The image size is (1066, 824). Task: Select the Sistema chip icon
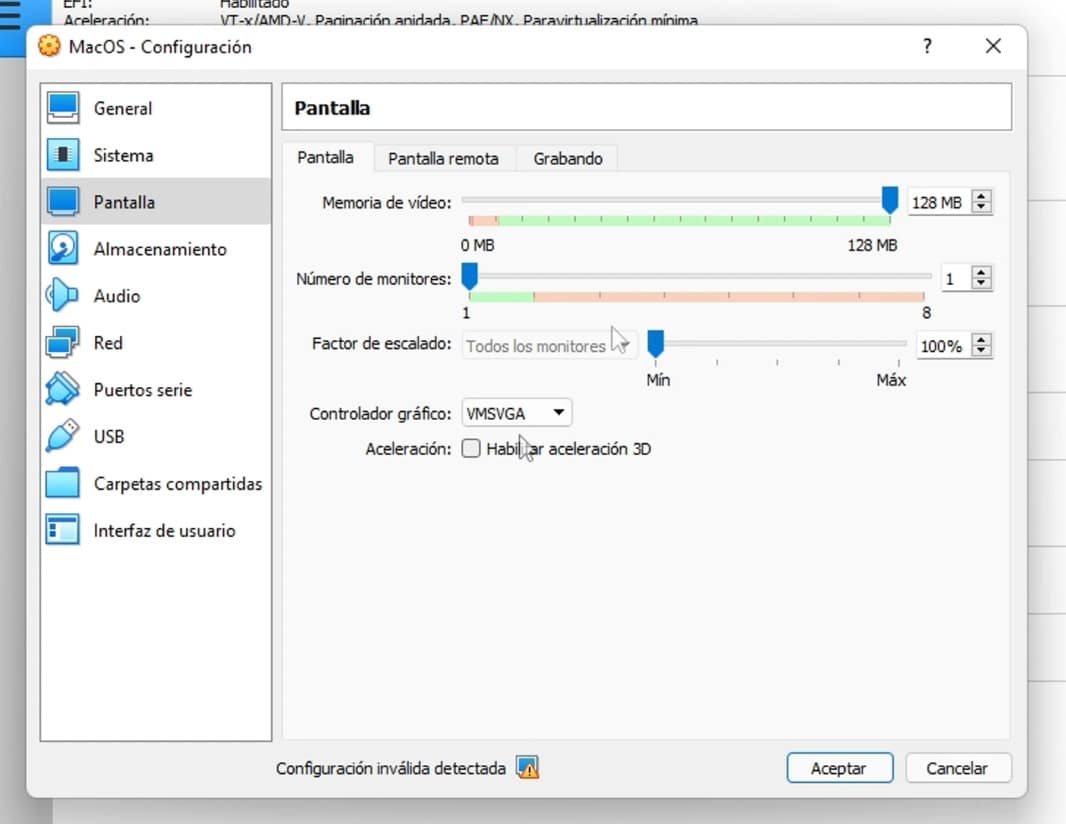[x=63, y=155]
